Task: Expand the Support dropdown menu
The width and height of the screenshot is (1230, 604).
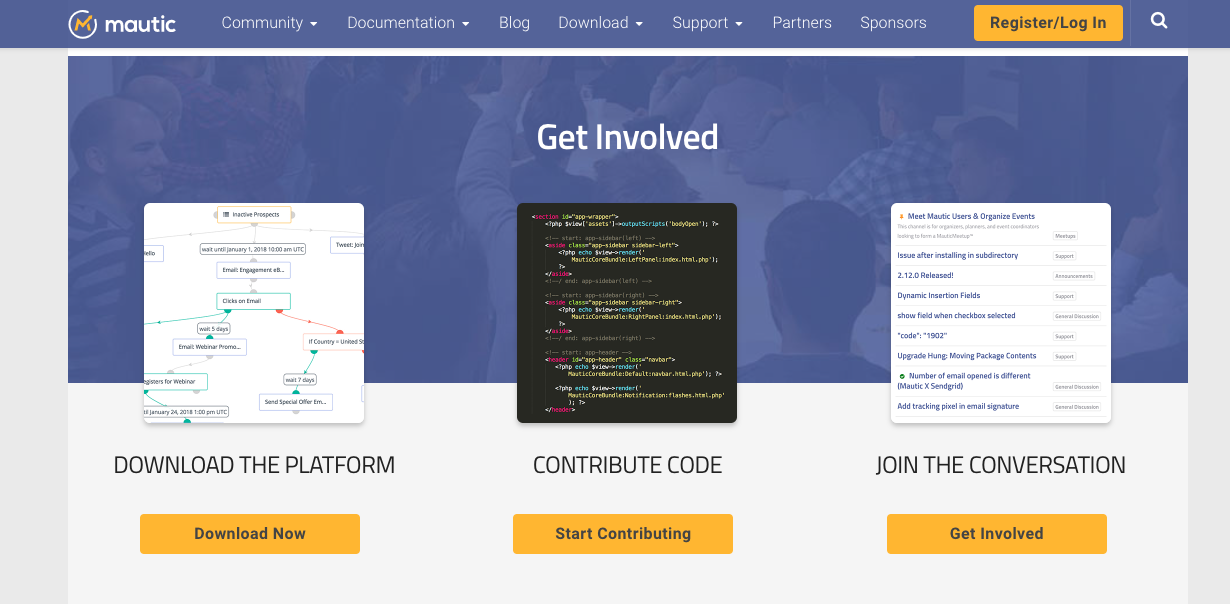Action: pos(707,22)
